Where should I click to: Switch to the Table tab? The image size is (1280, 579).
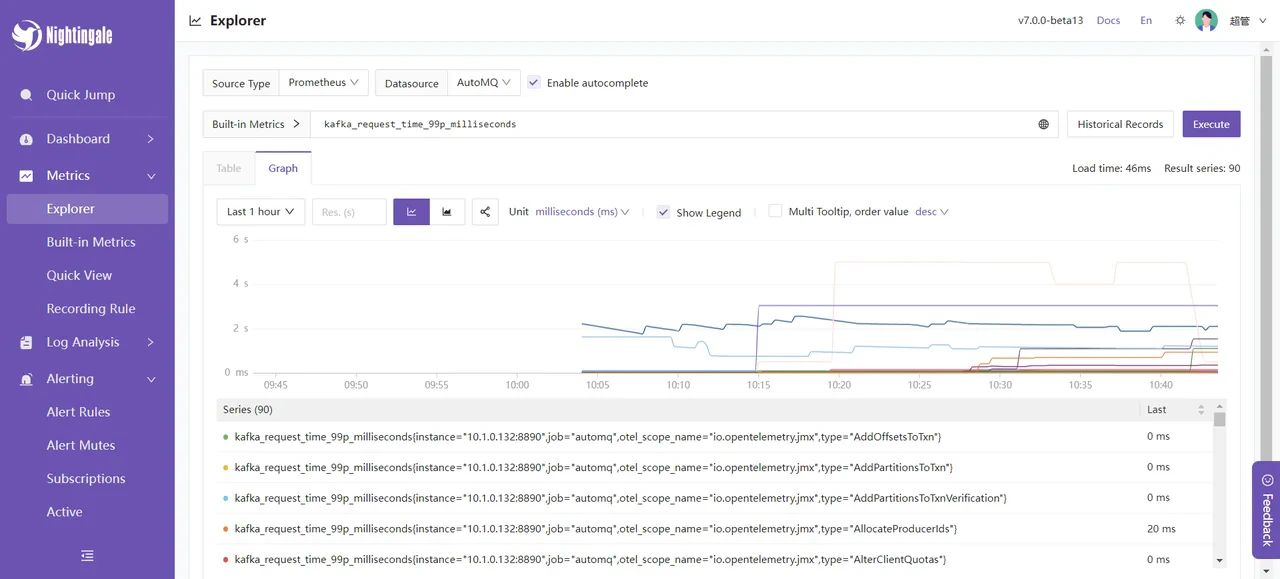(x=228, y=168)
